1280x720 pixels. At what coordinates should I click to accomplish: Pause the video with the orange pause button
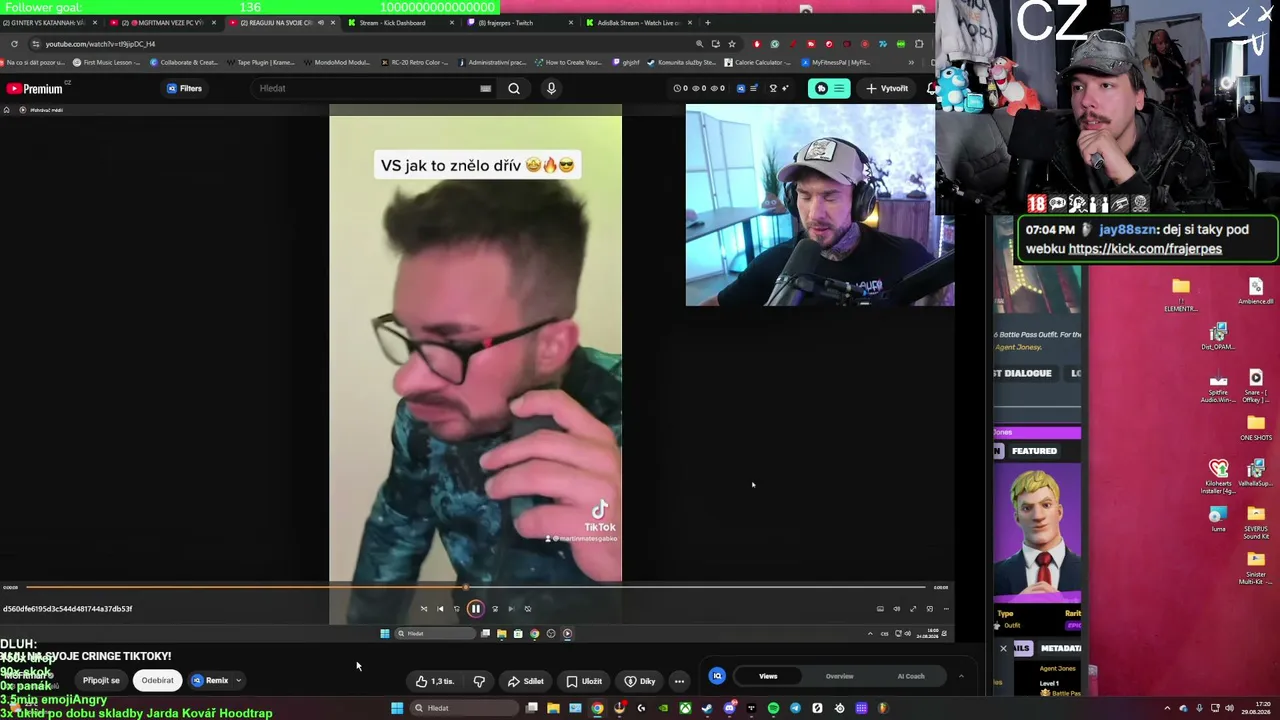click(475, 608)
